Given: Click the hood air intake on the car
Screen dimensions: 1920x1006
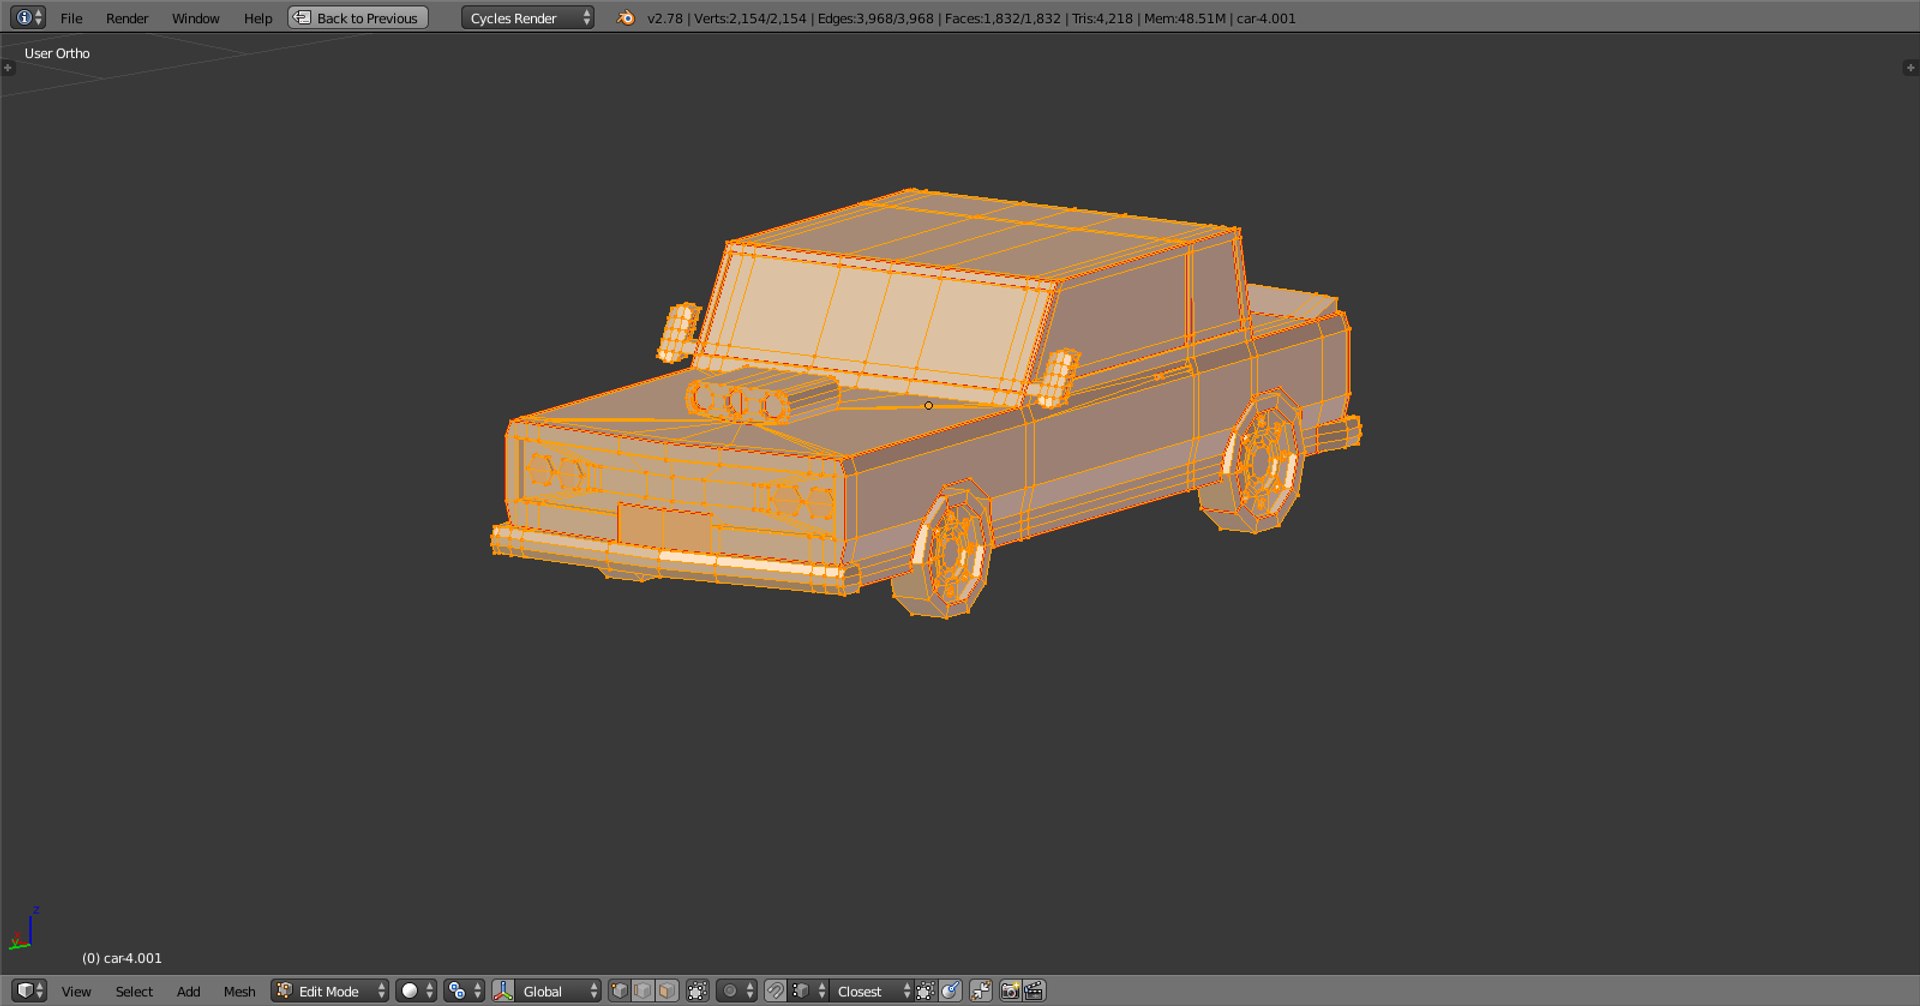Looking at the screenshot, I should 762,395.
